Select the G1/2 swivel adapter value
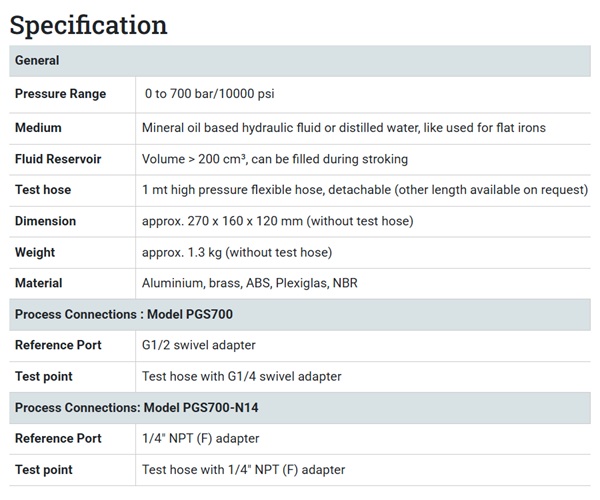This screenshot has height=500, width=600. tap(199, 345)
